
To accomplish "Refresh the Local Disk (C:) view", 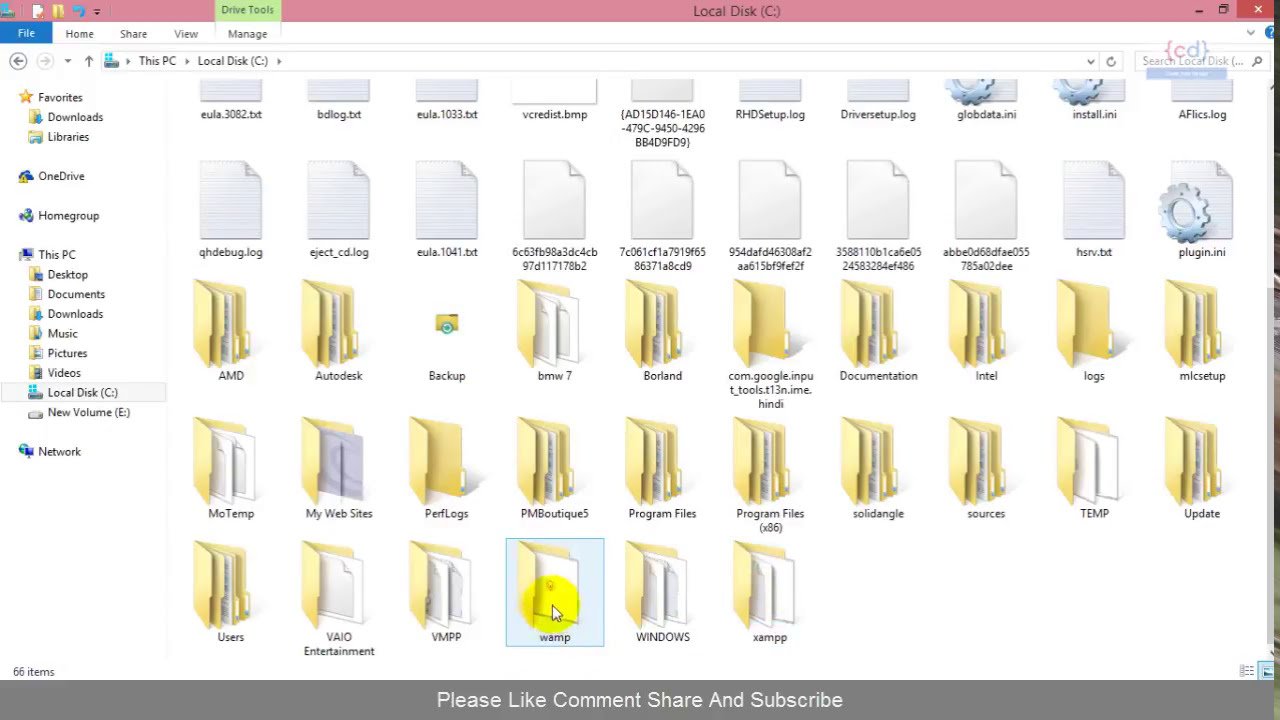I will click(x=1110, y=61).
